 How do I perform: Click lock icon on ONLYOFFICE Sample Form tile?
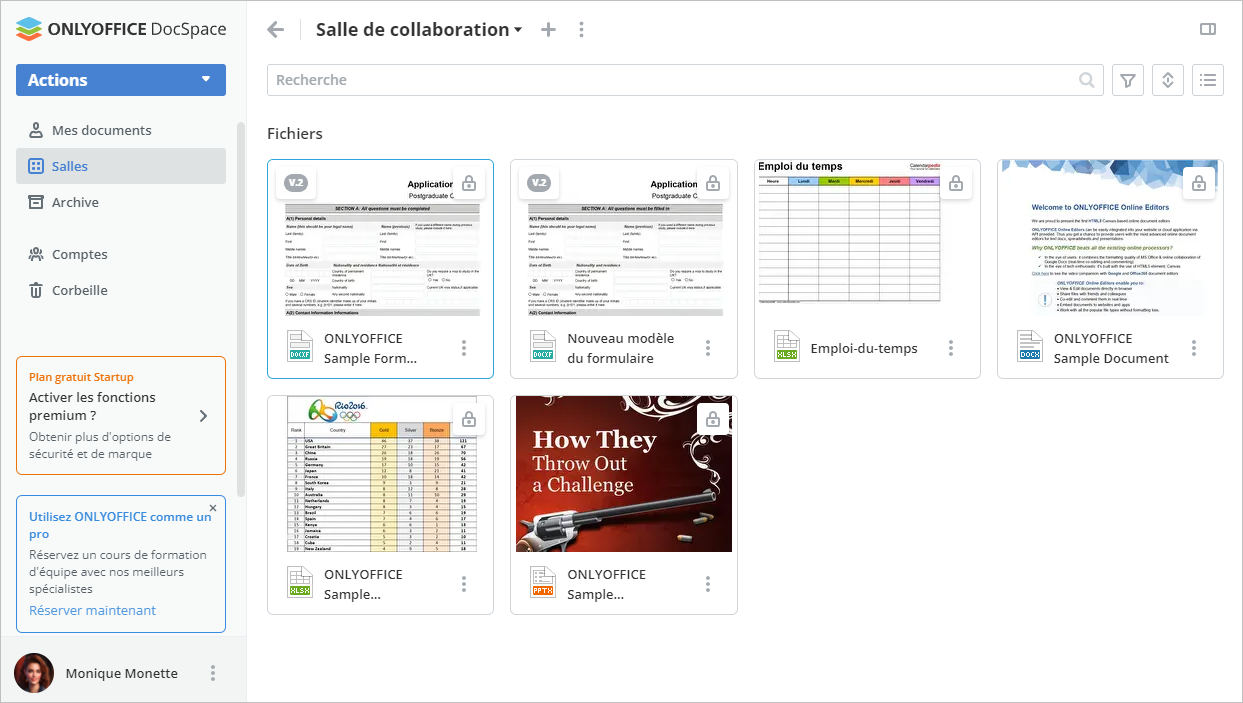tap(469, 183)
